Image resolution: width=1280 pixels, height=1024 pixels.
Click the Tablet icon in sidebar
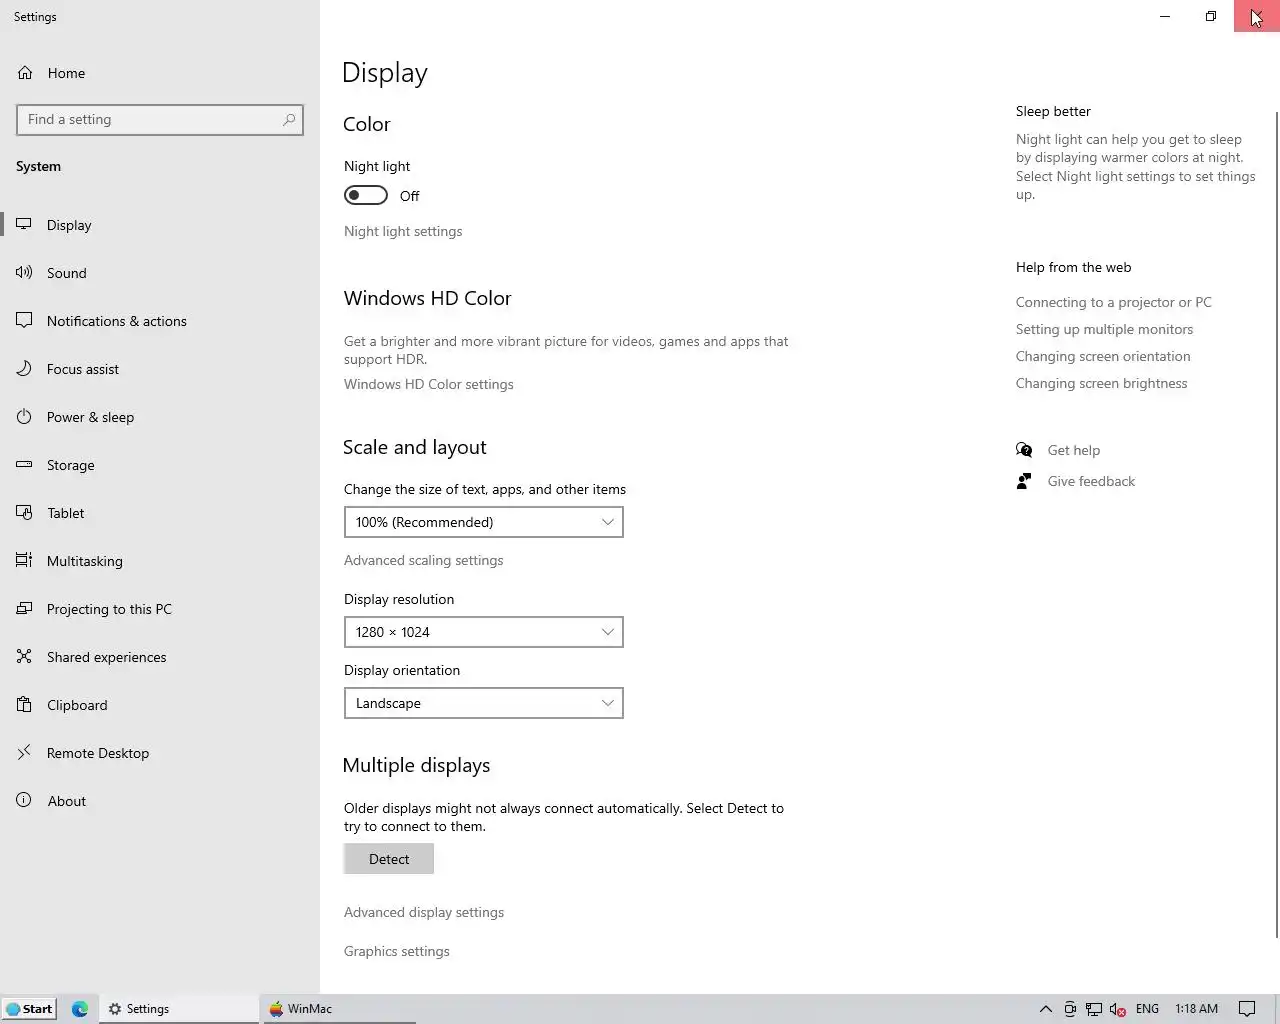[x=24, y=512]
